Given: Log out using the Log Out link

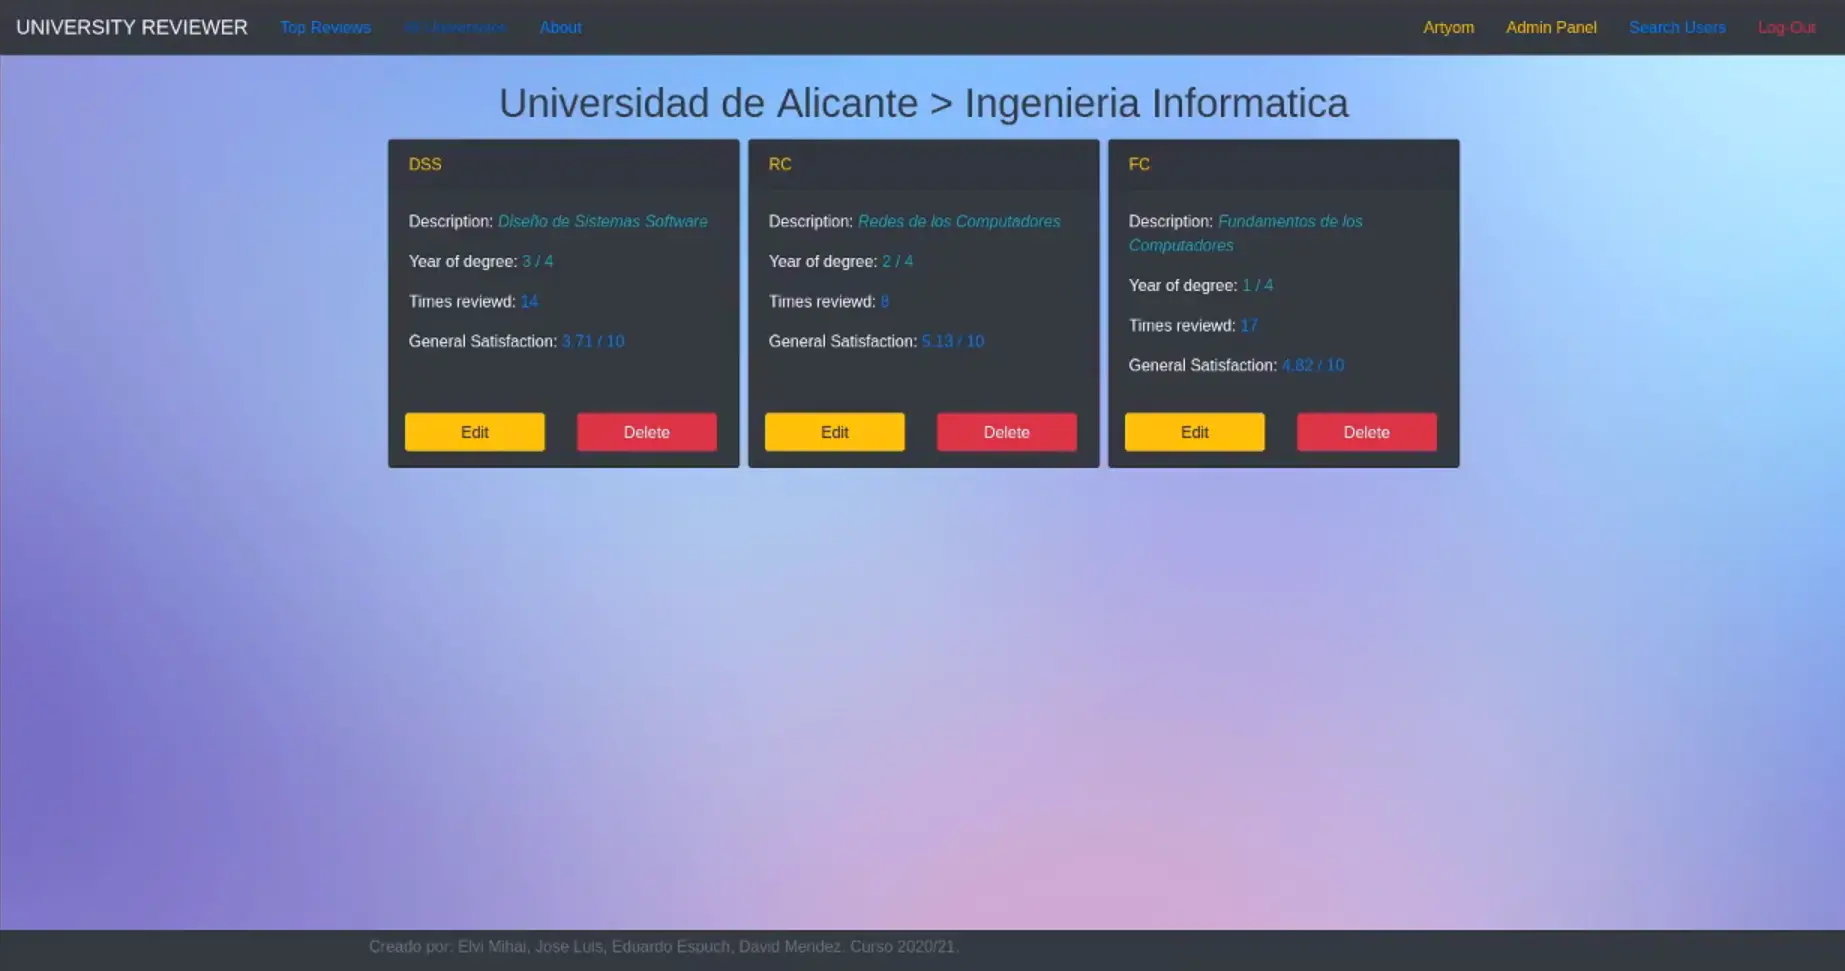Looking at the screenshot, I should [1786, 27].
